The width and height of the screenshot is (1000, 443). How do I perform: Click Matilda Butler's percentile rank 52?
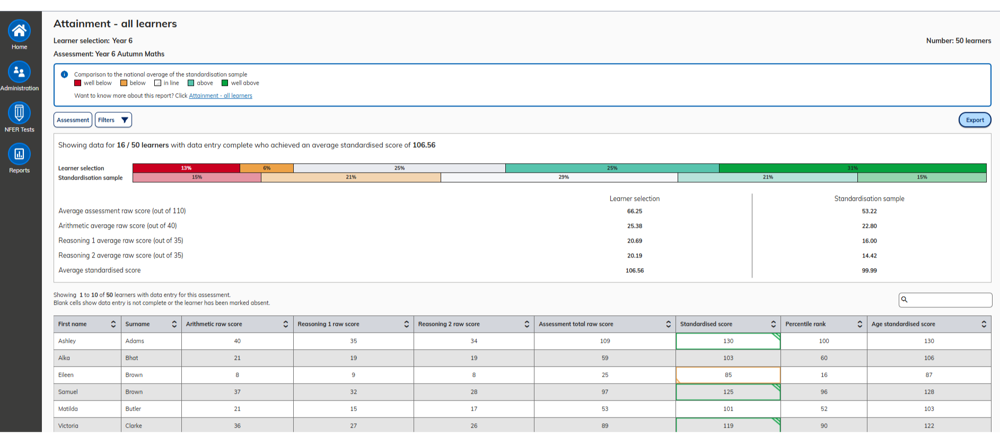tap(824, 409)
